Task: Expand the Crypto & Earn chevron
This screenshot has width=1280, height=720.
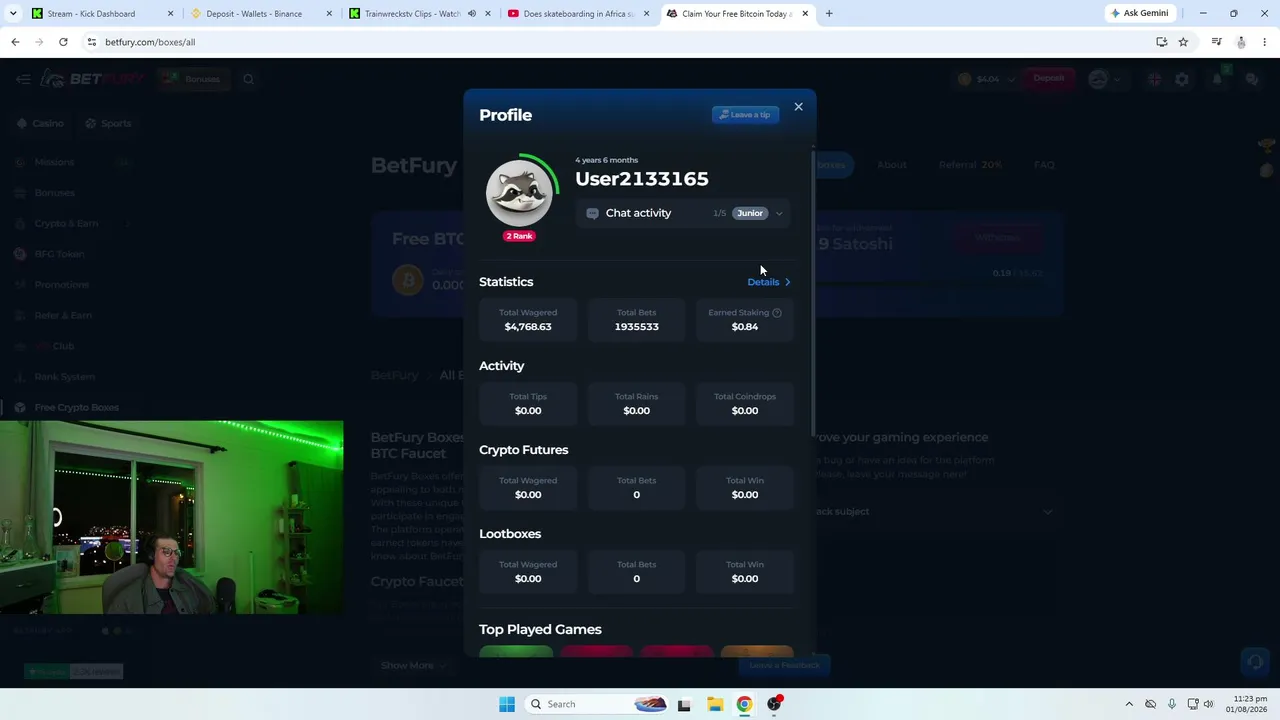Action: 126,223
